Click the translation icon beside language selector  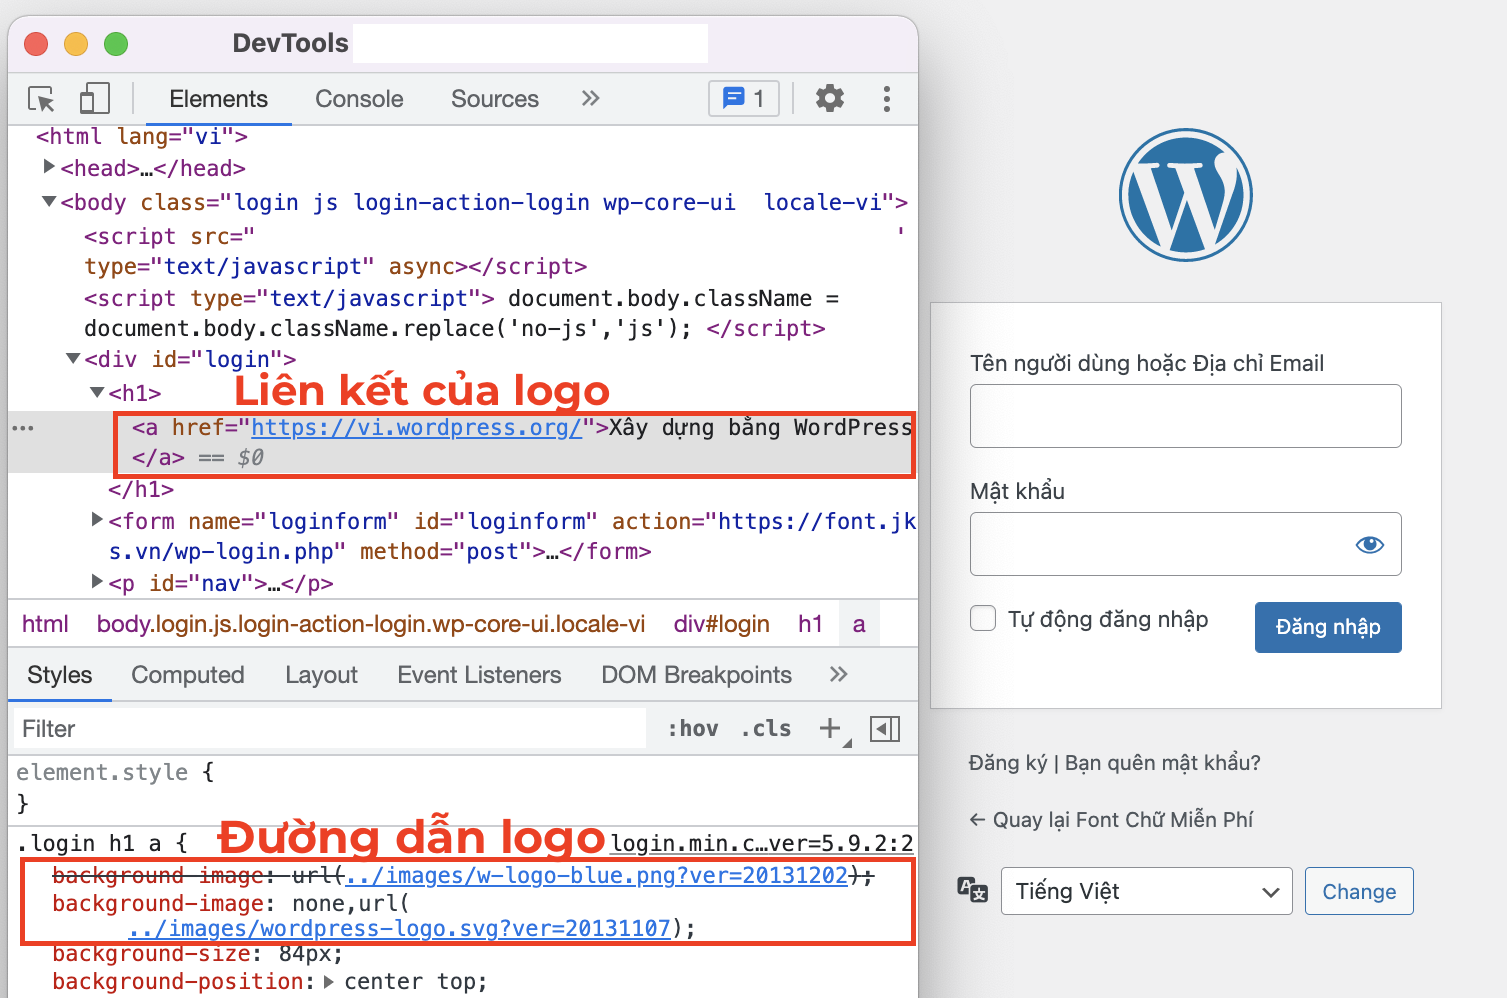coord(971,890)
